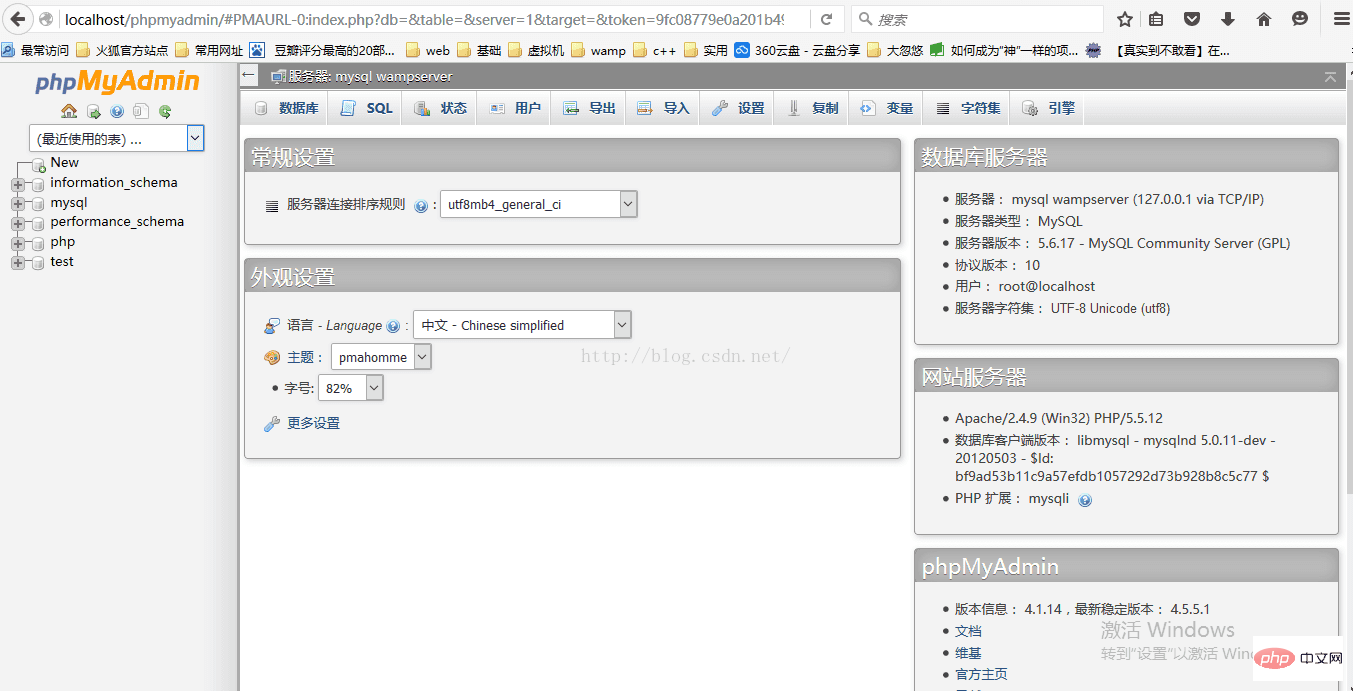Open the 设置 tab
Image resolution: width=1353 pixels, height=691 pixels.
[738, 108]
